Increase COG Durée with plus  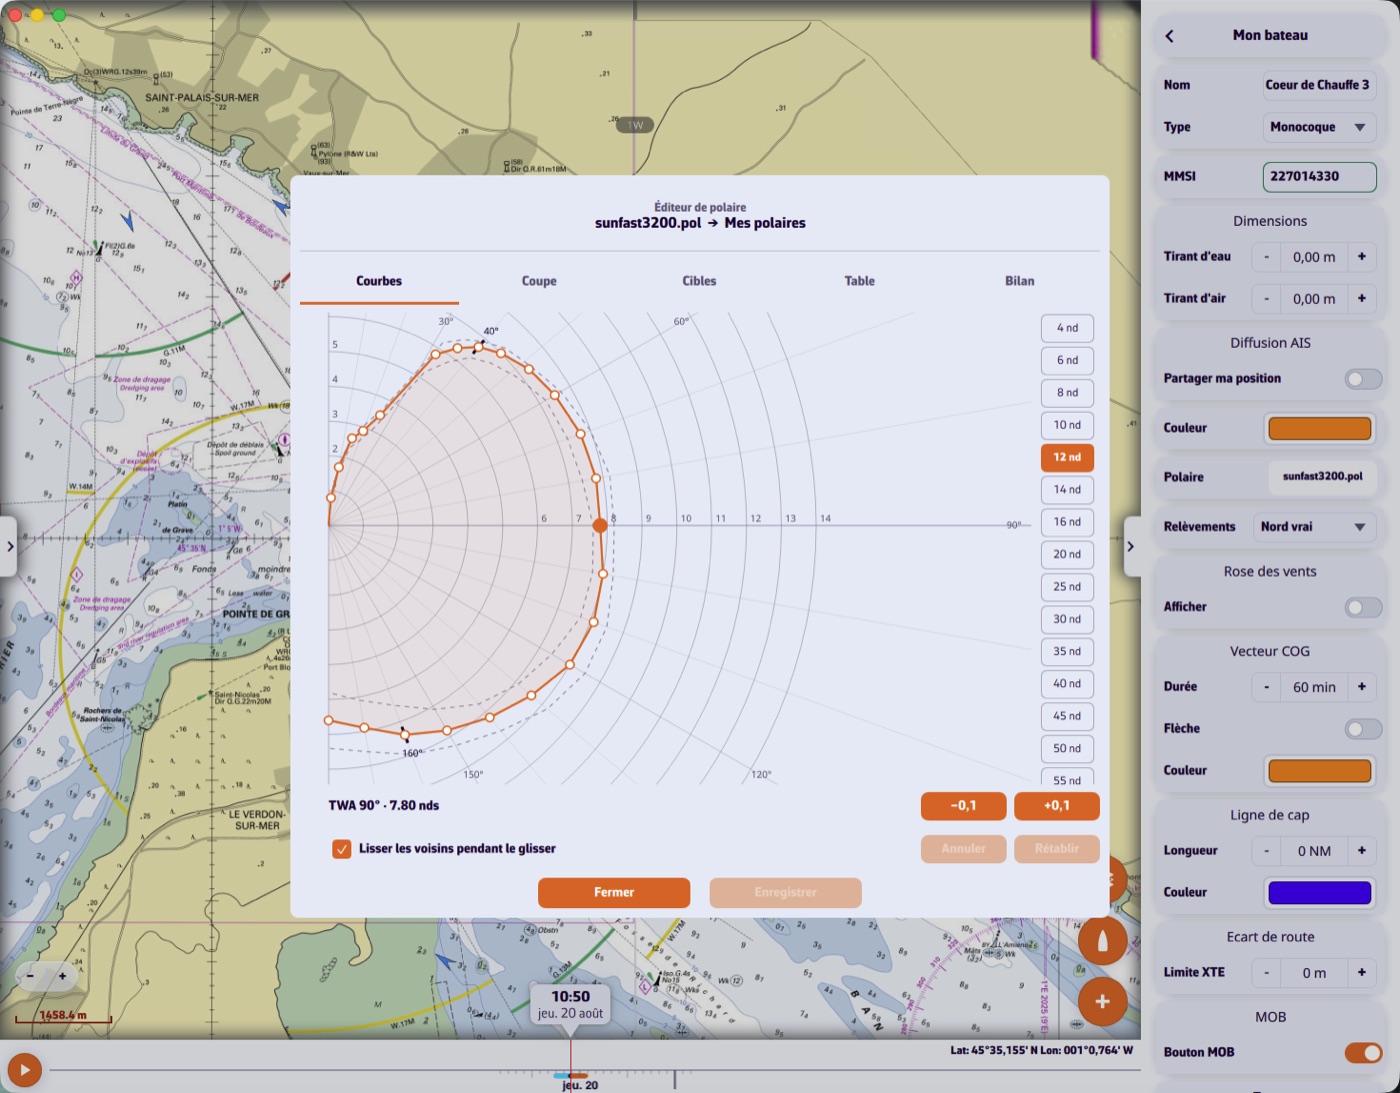[1361, 687]
